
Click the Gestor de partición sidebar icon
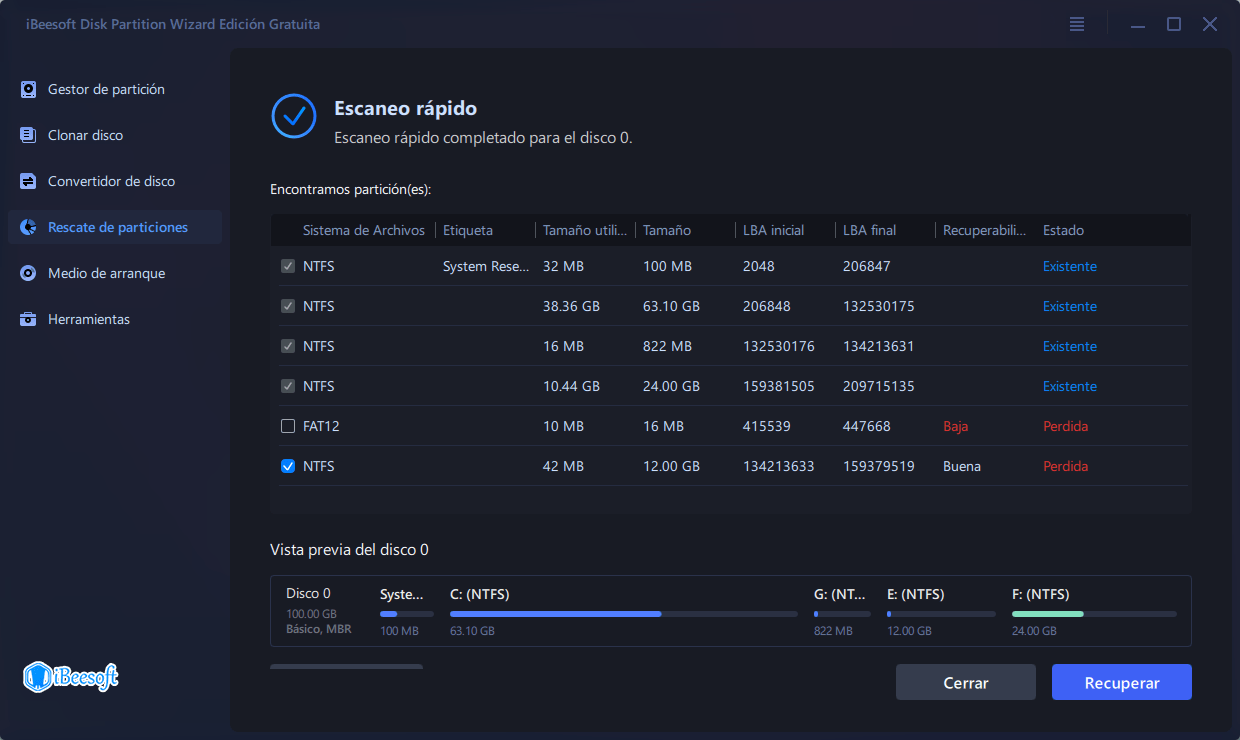(x=29, y=90)
